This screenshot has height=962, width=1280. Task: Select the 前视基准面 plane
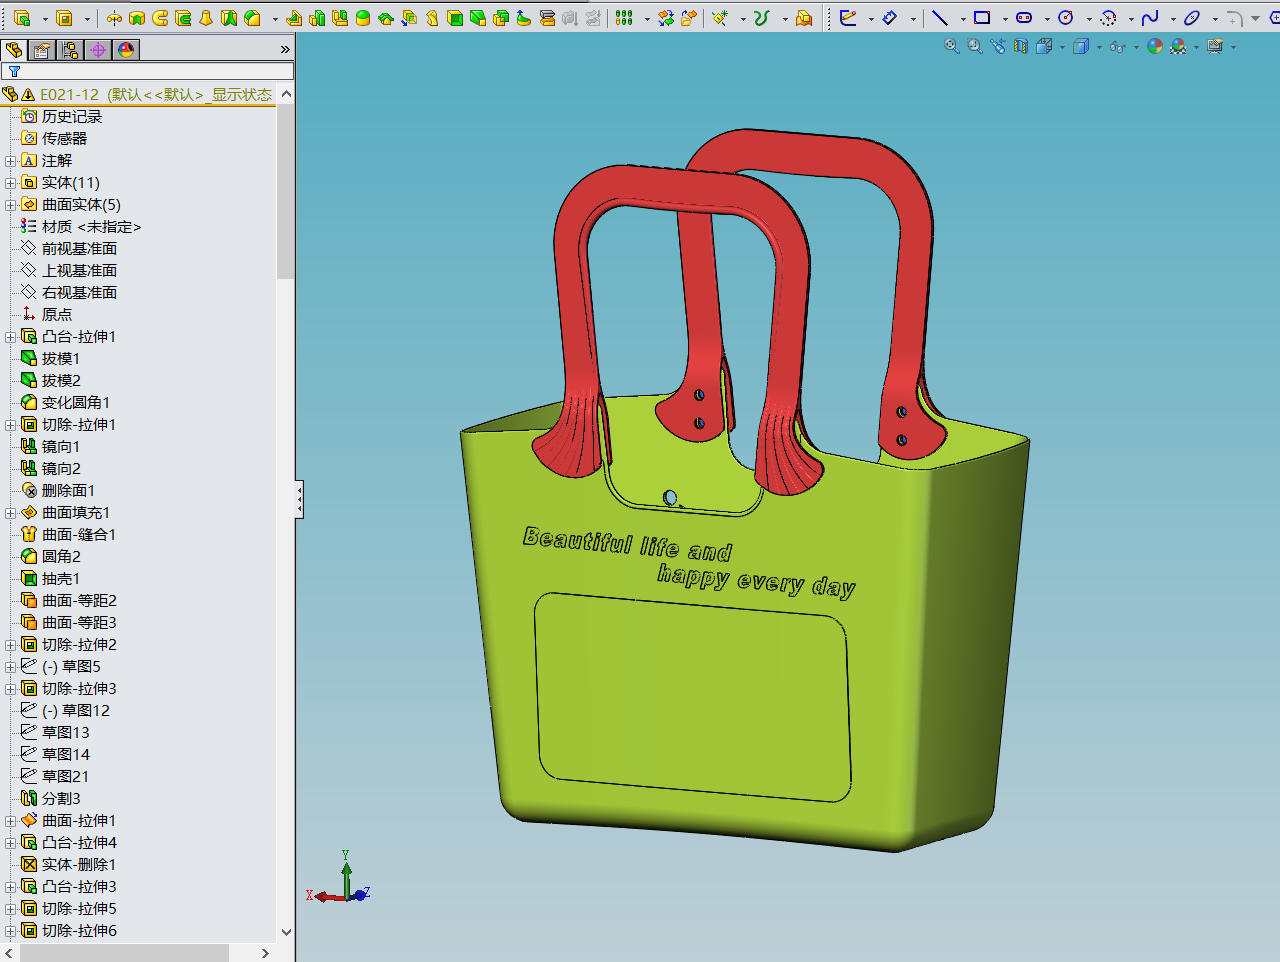(x=70, y=249)
